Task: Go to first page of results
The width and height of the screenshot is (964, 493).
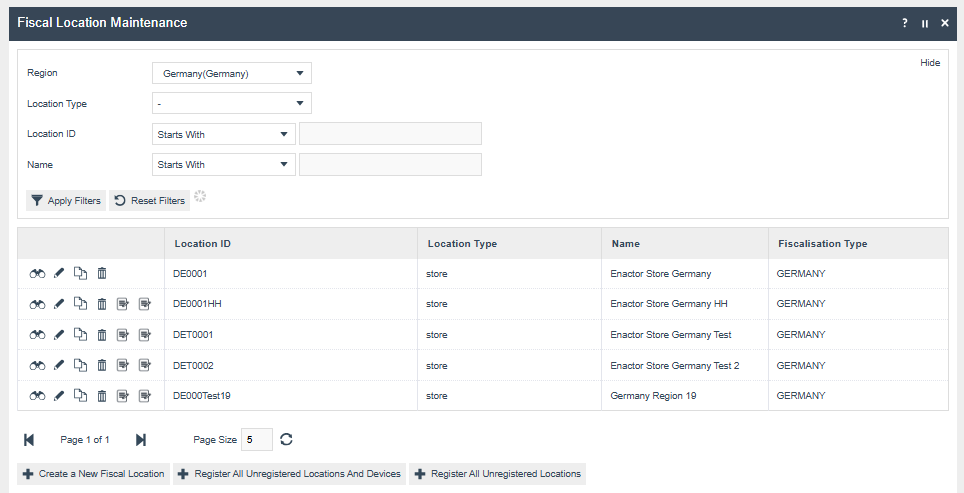Action: pyautogui.click(x=29, y=440)
